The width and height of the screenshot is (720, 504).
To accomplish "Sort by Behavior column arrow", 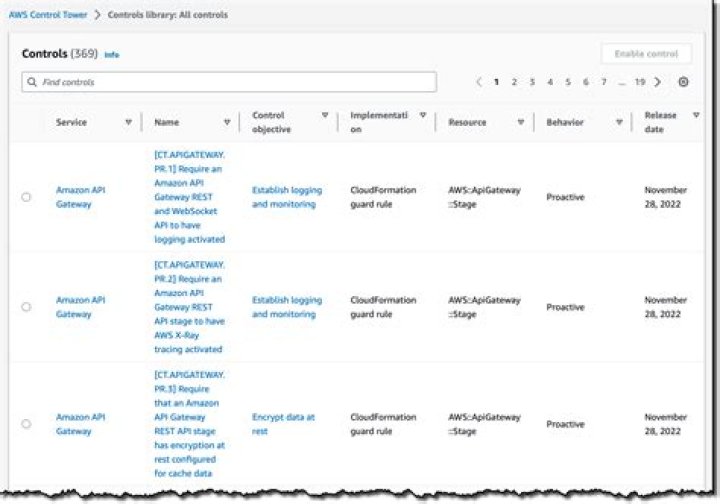I will tap(619, 122).
